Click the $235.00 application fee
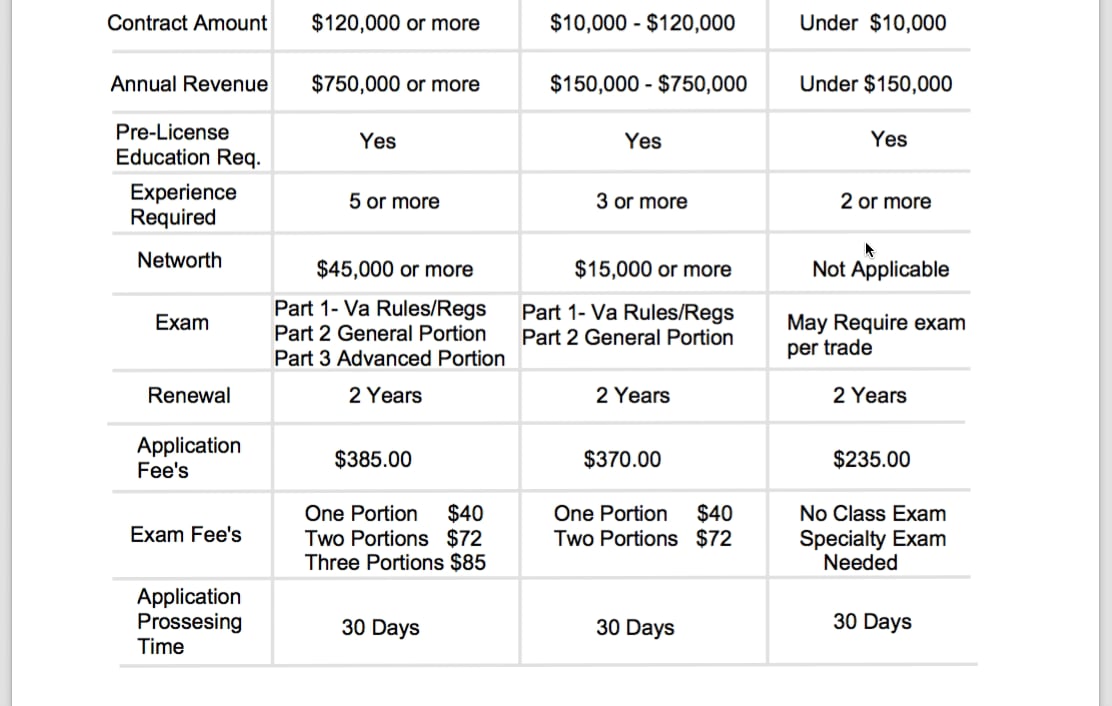 [x=871, y=459]
